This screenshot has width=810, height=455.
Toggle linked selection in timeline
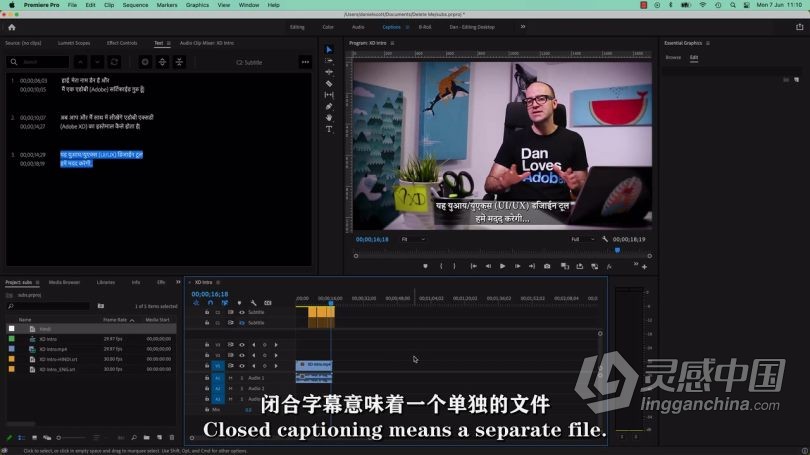point(225,303)
